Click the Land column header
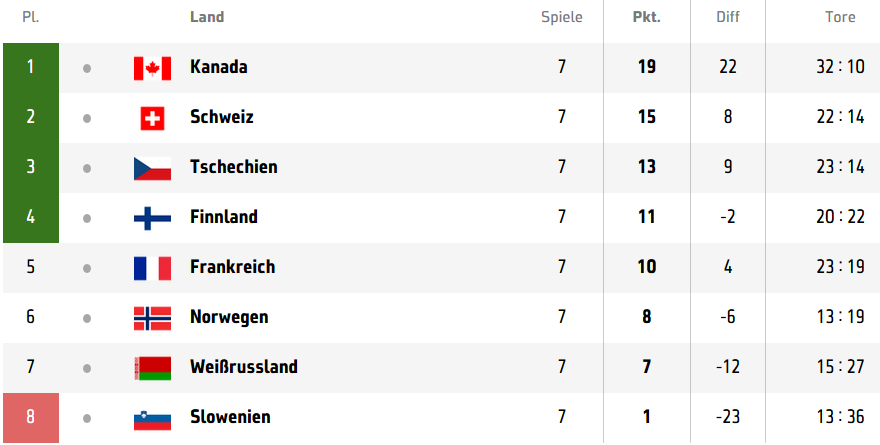 click(x=207, y=17)
